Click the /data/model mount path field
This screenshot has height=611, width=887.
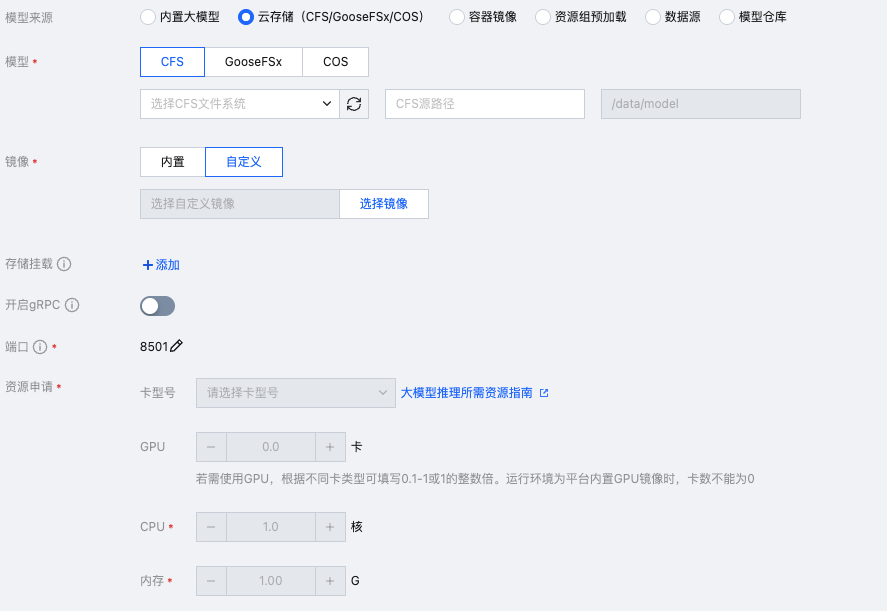pos(701,104)
